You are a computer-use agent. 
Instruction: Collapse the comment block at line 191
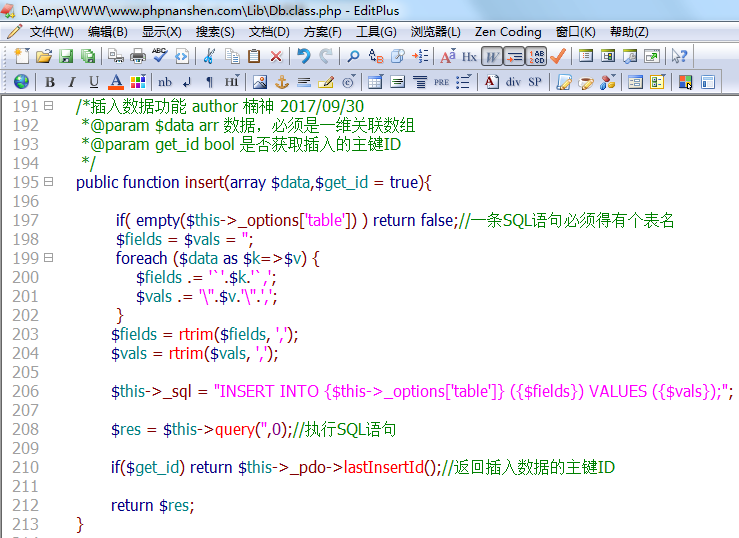point(49,106)
